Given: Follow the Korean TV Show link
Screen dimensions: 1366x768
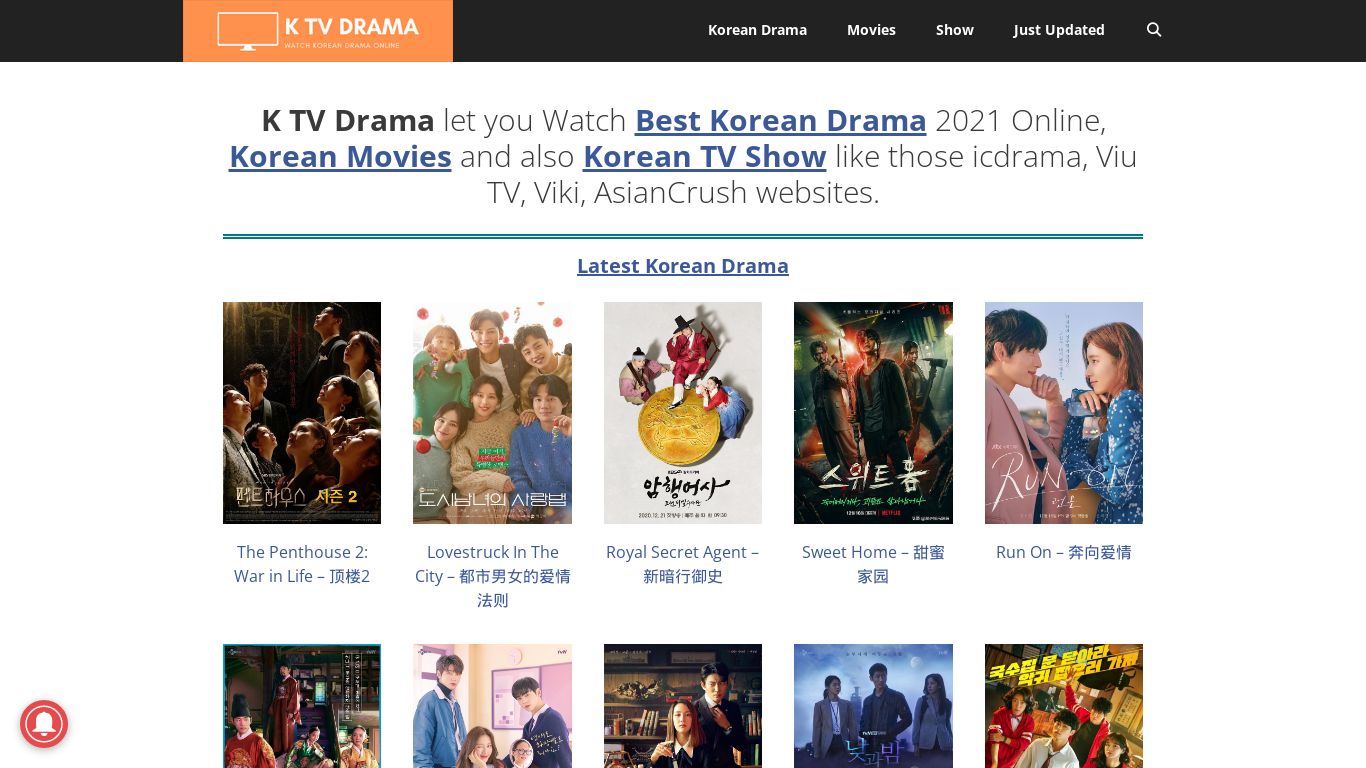Looking at the screenshot, I should [704, 156].
